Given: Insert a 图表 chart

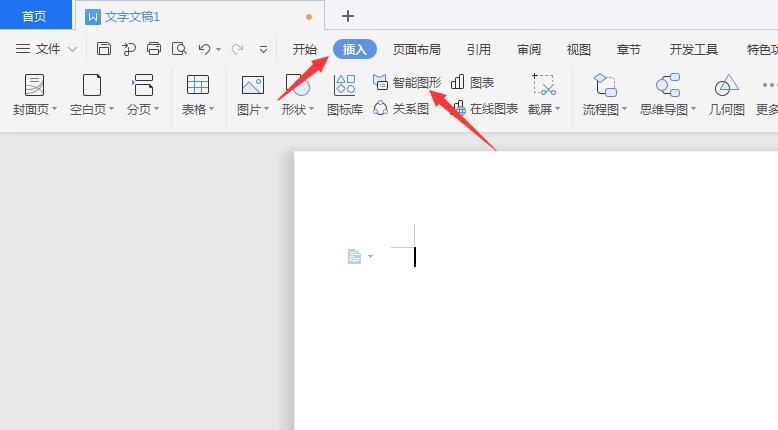Looking at the screenshot, I should (473, 82).
